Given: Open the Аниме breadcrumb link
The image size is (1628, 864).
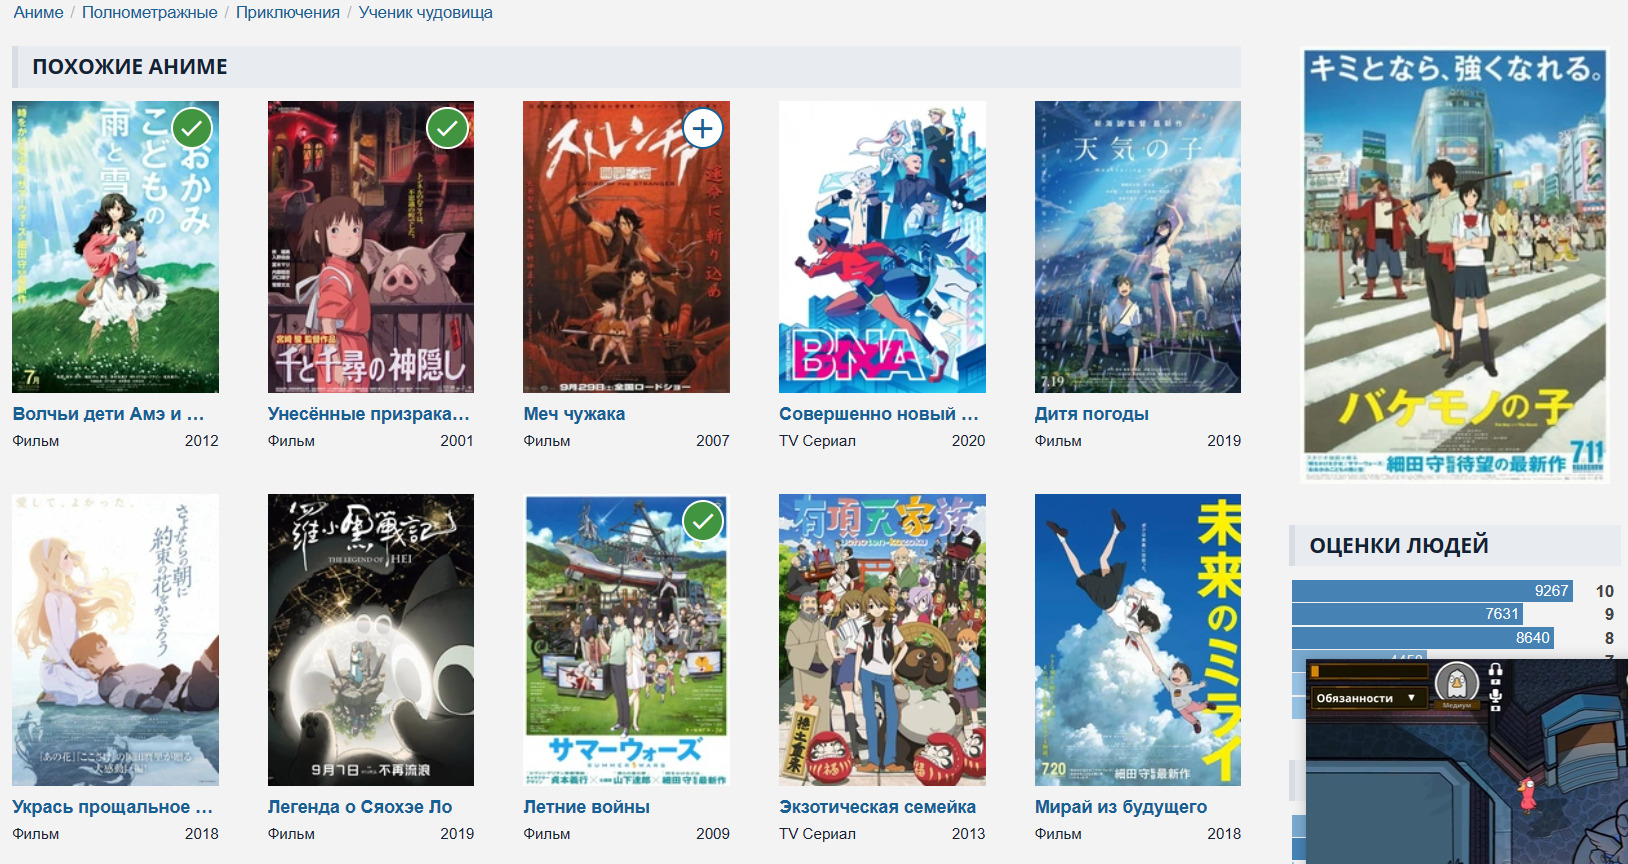Looking at the screenshot, I should [38, 13].
